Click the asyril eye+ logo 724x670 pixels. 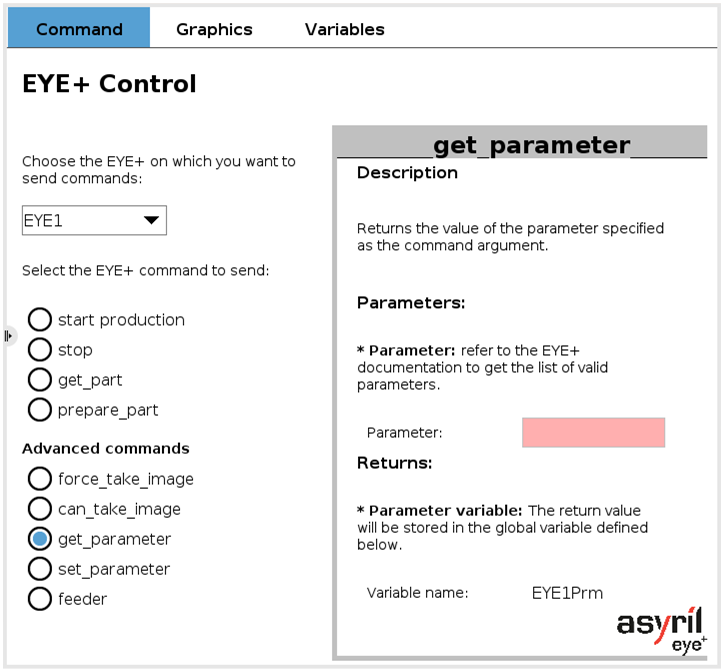point(662,630)
